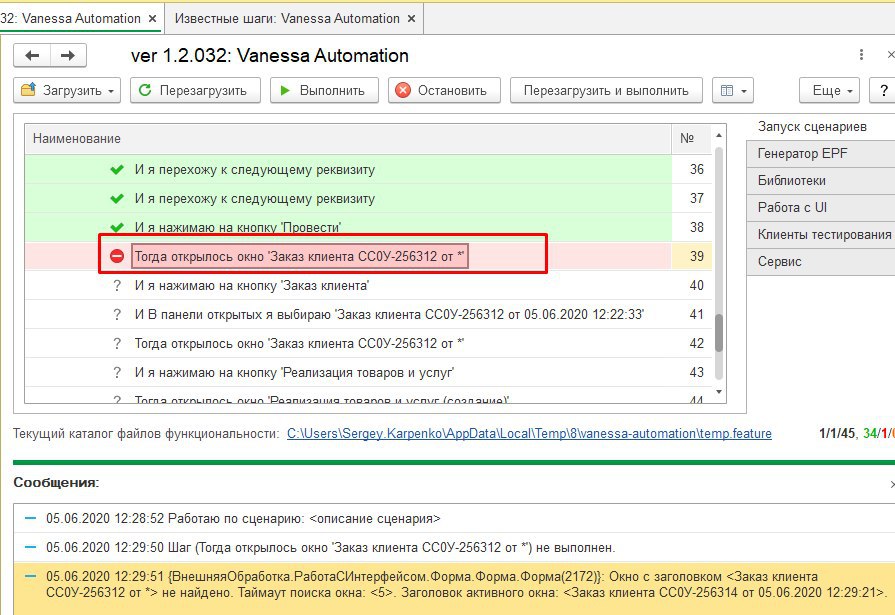Click green check icon of step 37
This screenshot has height=615, width=895.
[117, 199]
